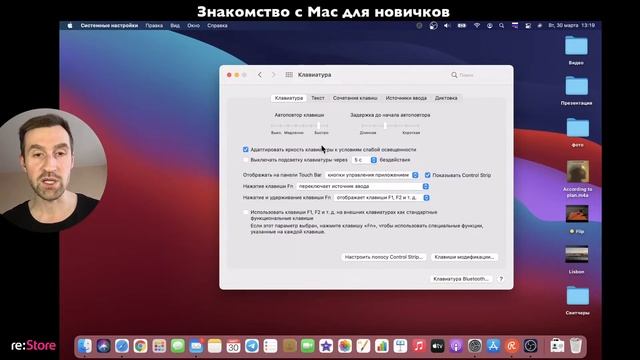Screen dimensions: 640x360
Task: Open the Вид menu
Action: click(x=175, y=25)
